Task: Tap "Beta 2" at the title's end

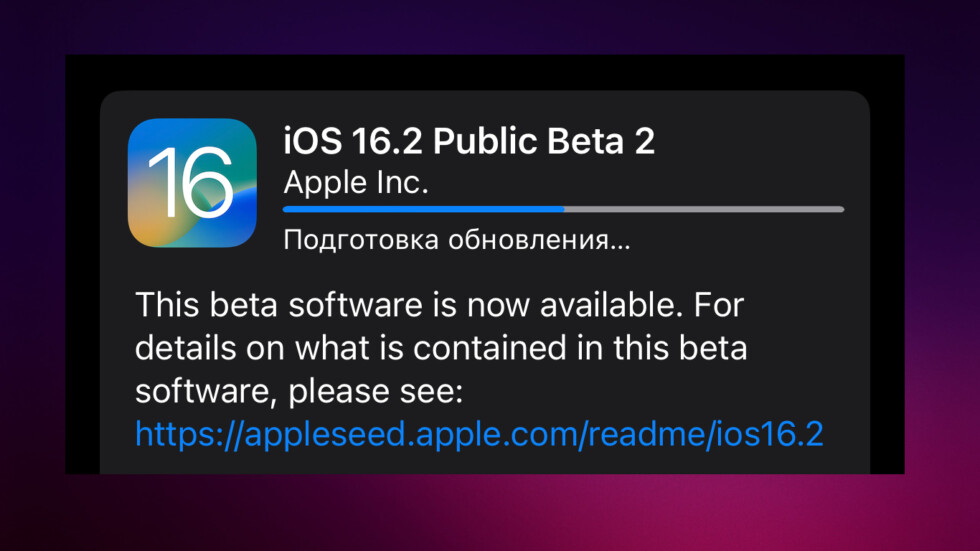Action: tap(608, 141)
